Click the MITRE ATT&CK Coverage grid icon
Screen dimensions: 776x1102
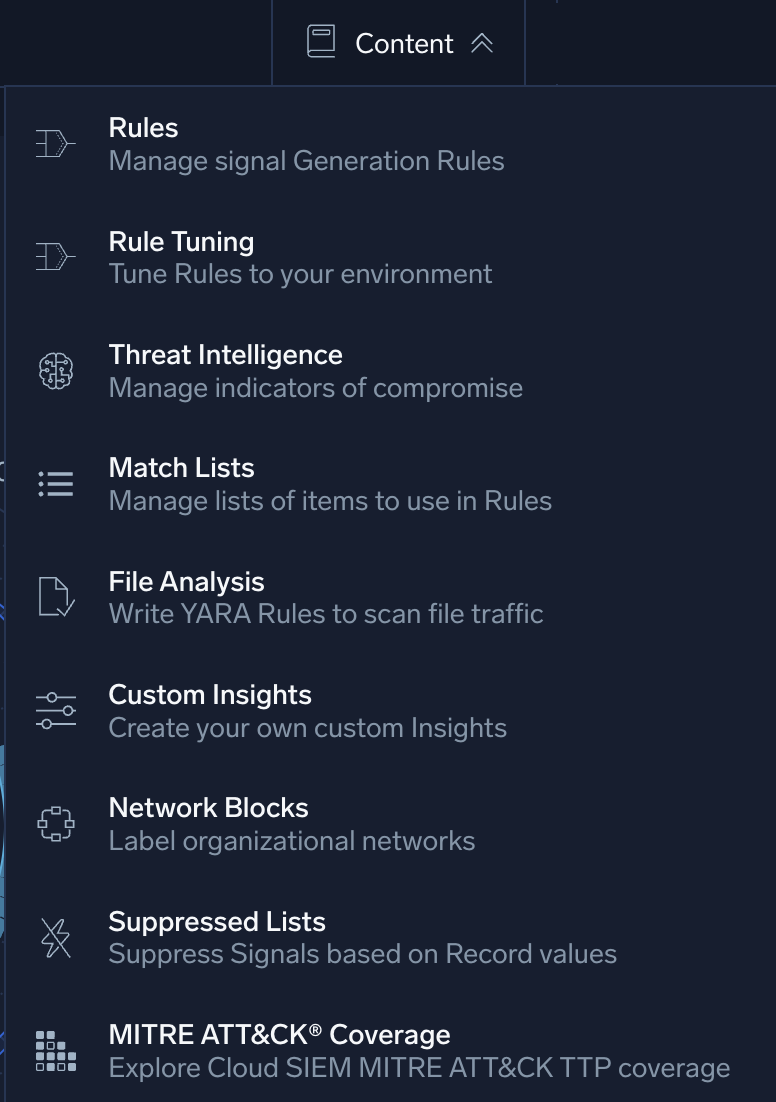click(56, 1050)
